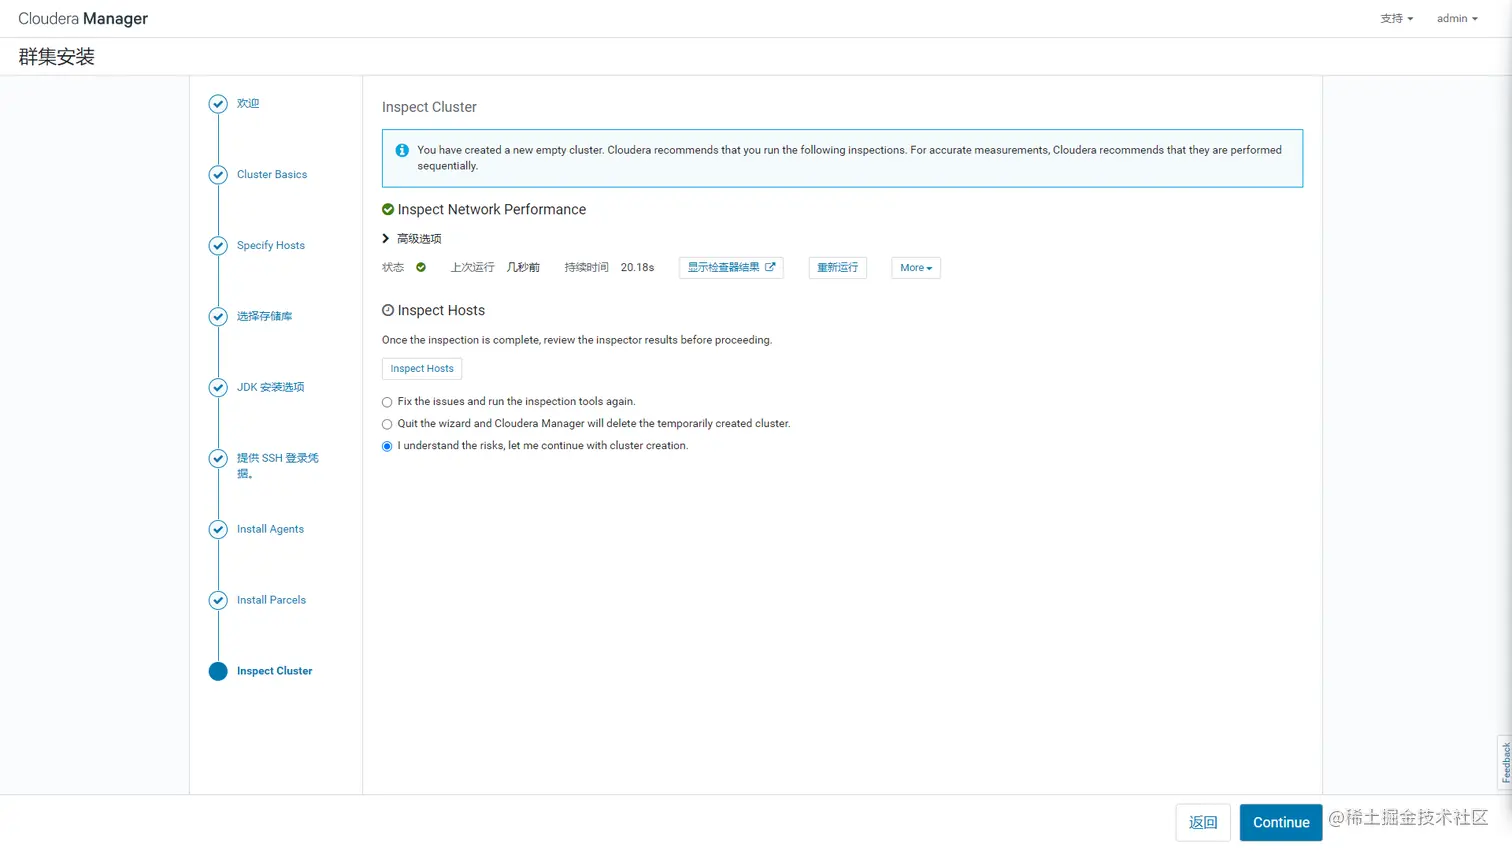This screenshot has height=851, width=1512.
Task: Click the JDK 安装选项 step checkmark icon
Action: click(x=218, y=388)
